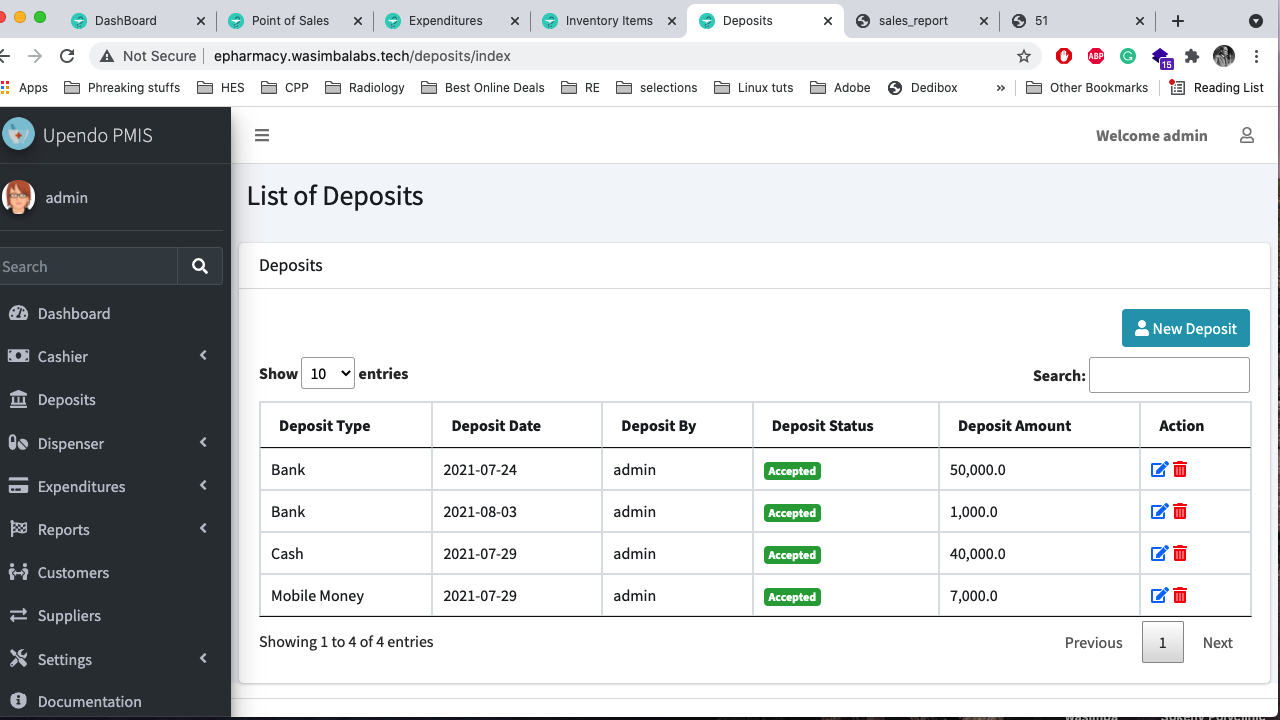Click Next in the pagination controls
1280x720 pixels.
coord(1217,643)
